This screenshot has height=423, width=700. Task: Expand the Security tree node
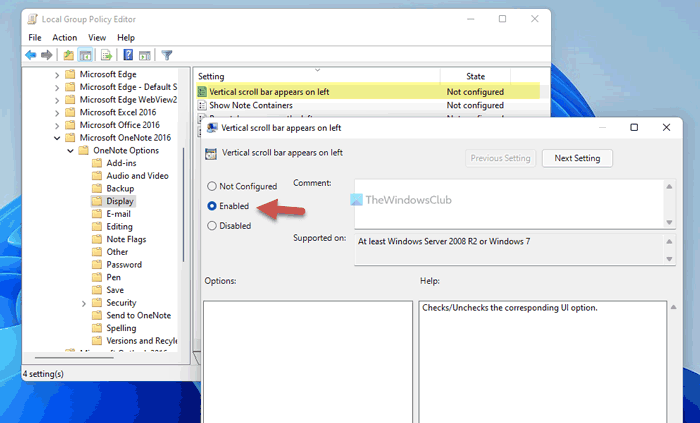pyautogui.click(x=83, y=303)
